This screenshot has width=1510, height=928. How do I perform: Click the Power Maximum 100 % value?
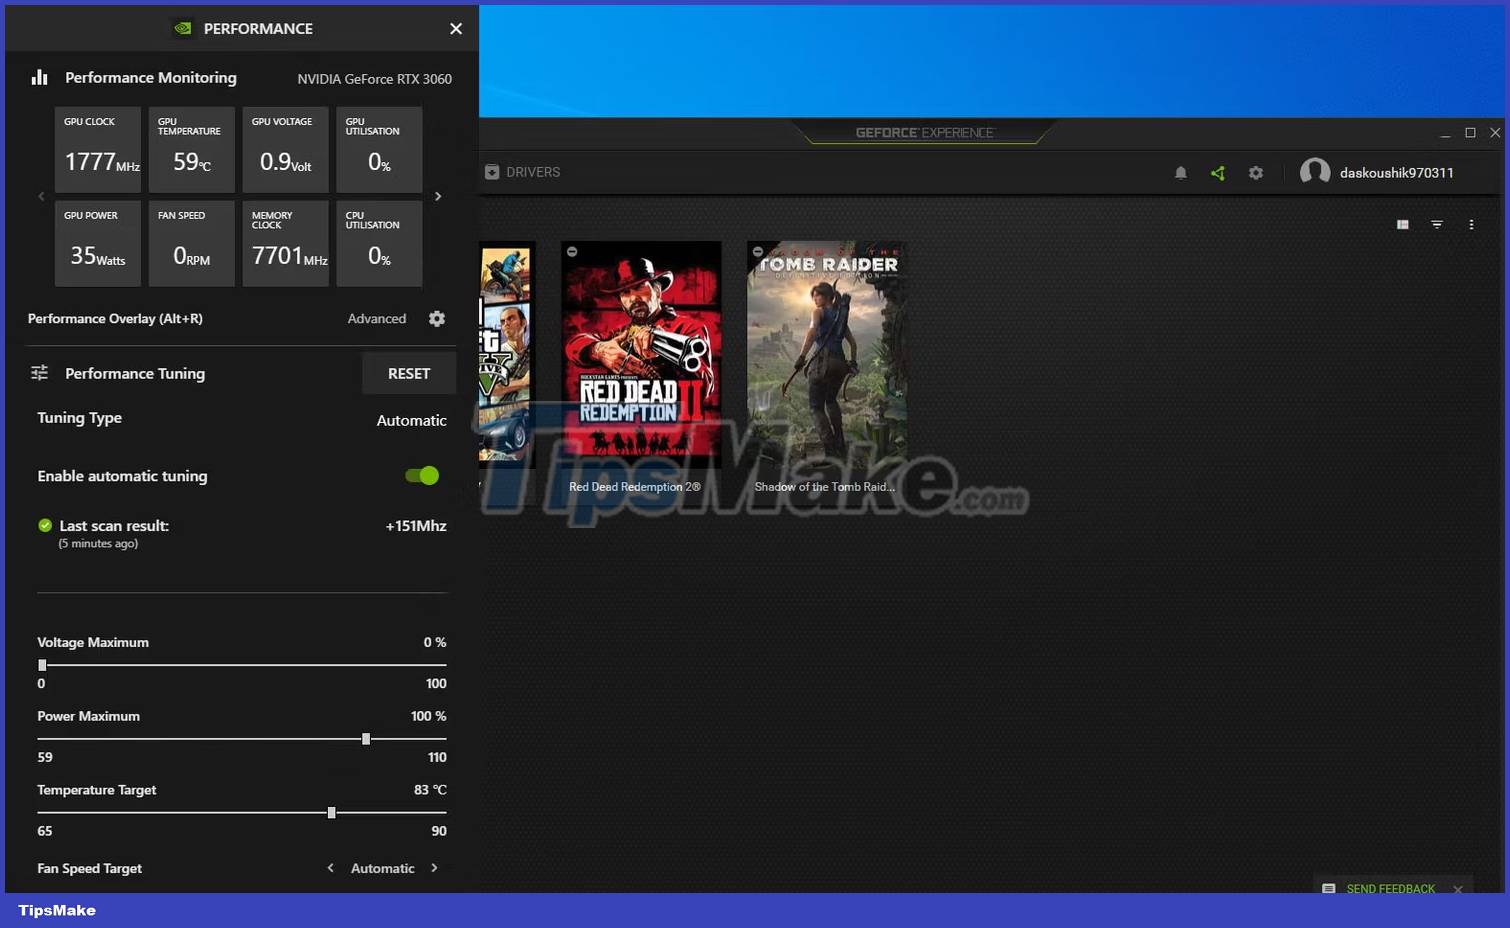coord(429,716)
